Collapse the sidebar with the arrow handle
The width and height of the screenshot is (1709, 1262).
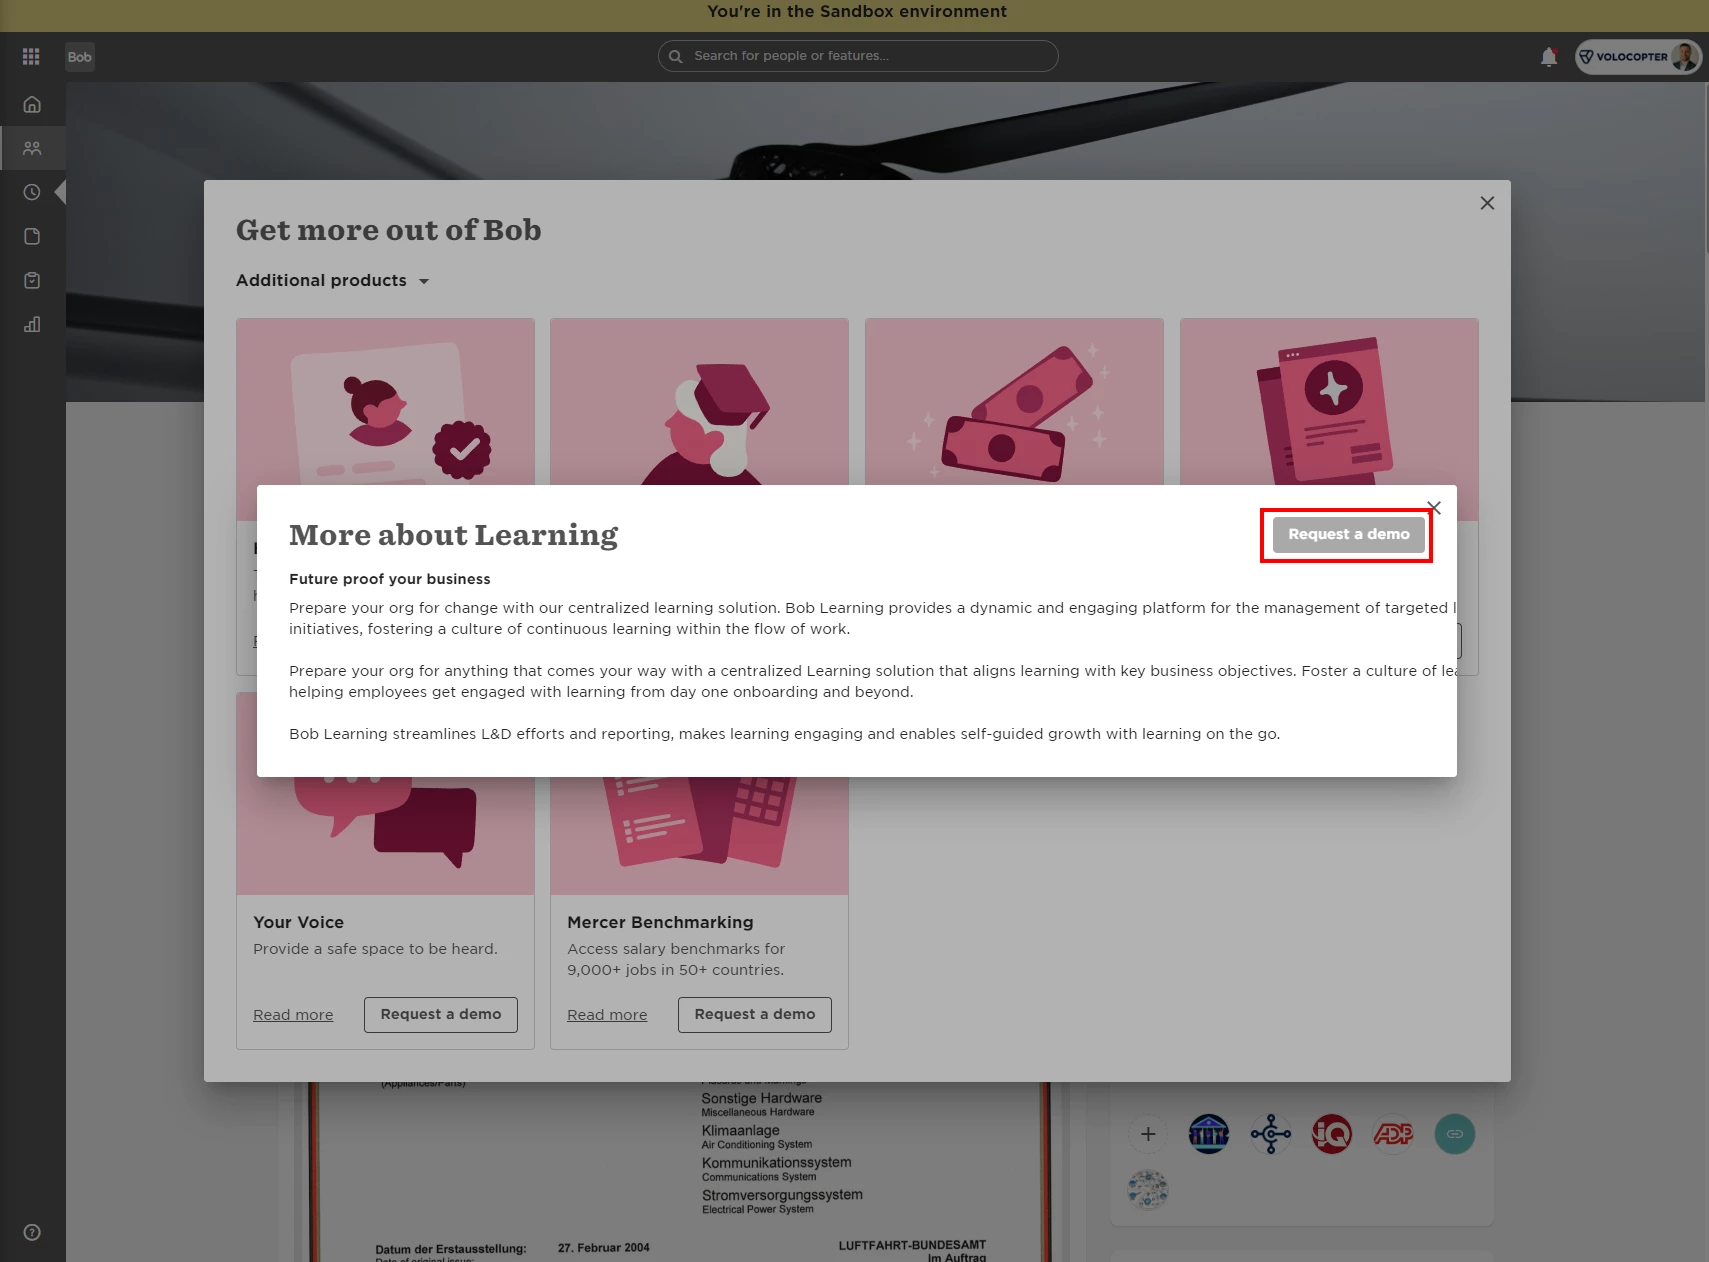click(x=60, y=192)
